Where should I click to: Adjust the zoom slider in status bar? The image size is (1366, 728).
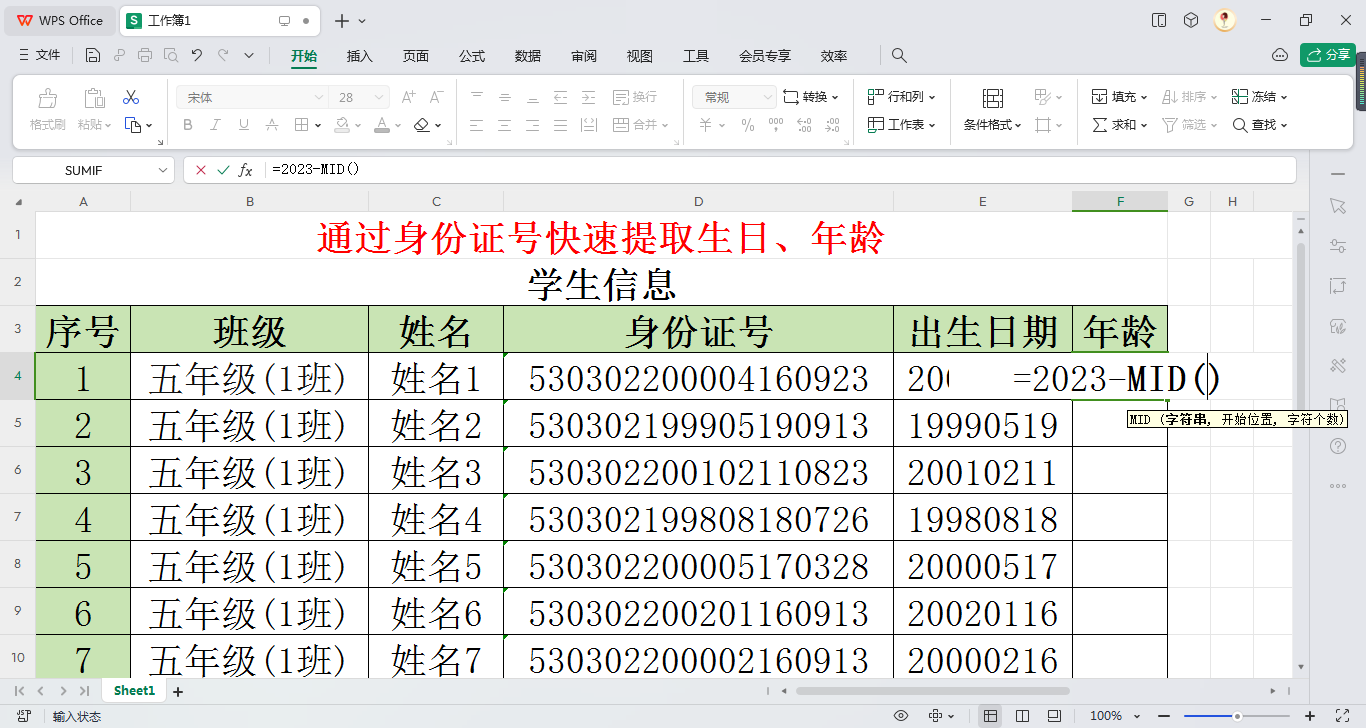[x=1237, y=716]
